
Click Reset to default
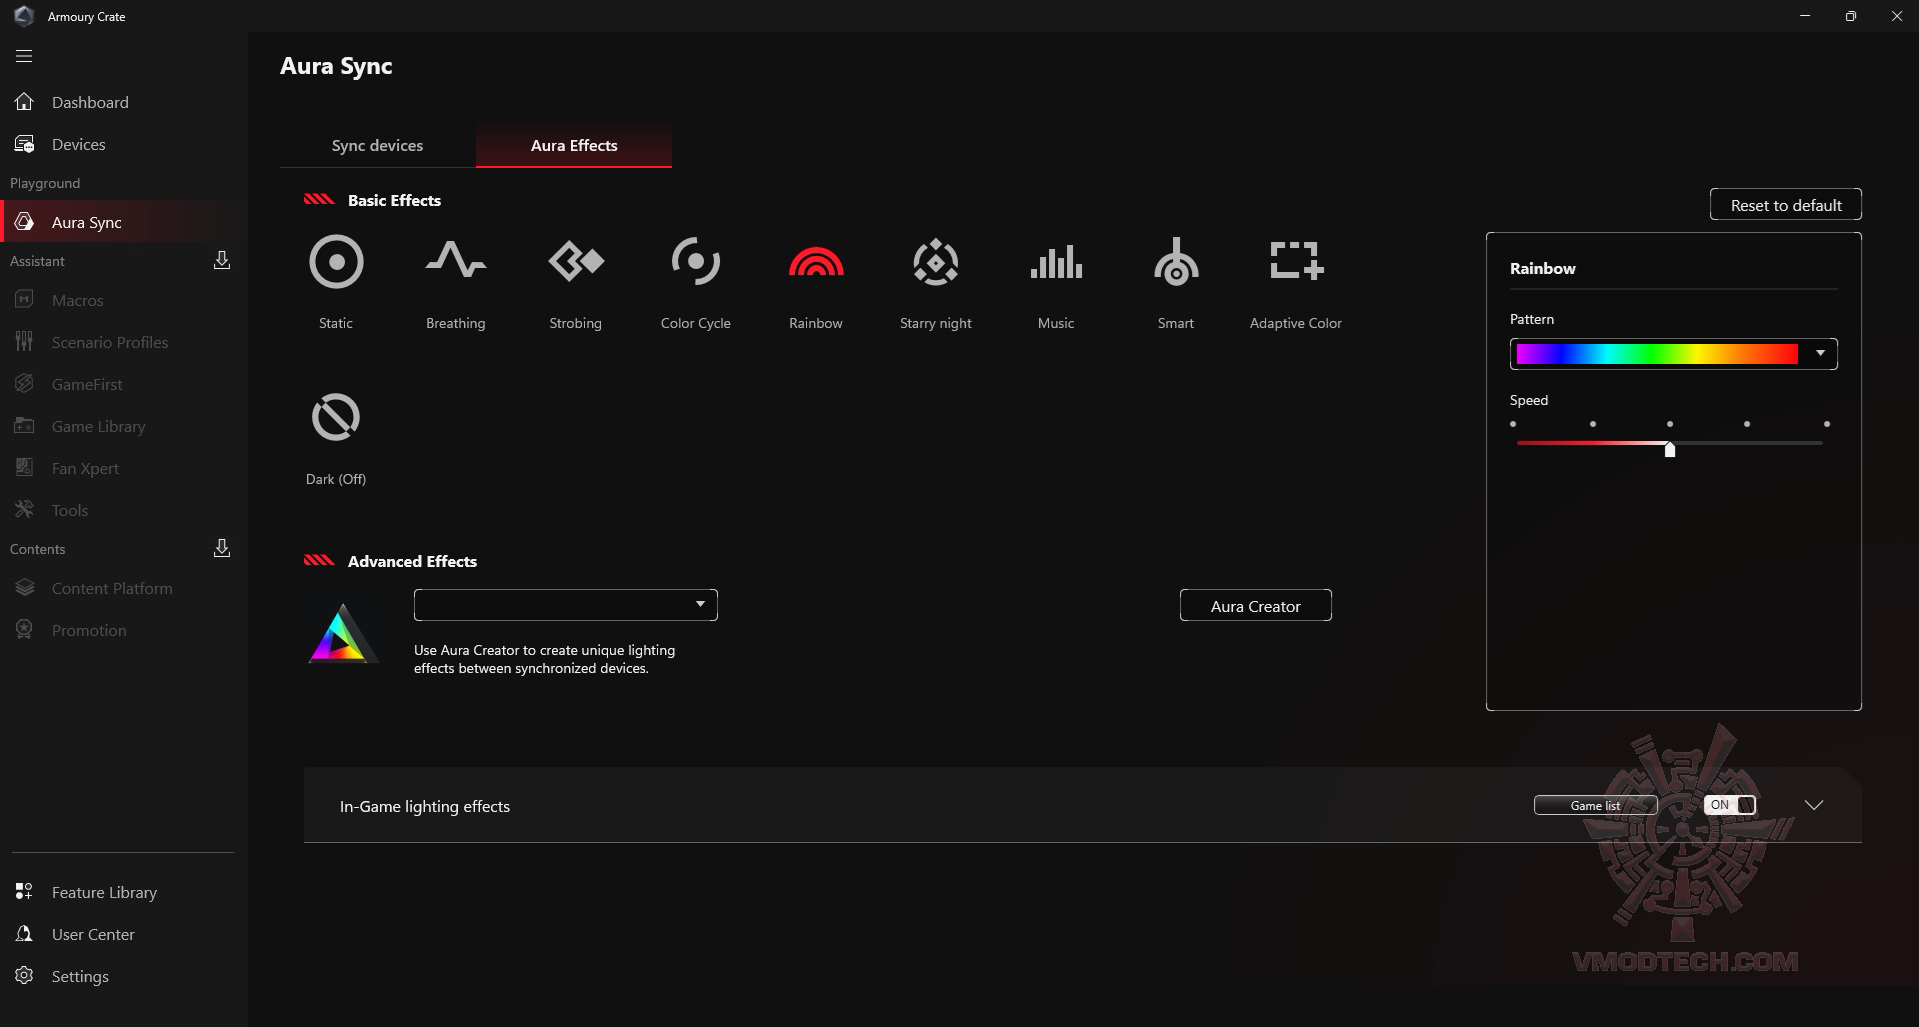[1785, 204]
